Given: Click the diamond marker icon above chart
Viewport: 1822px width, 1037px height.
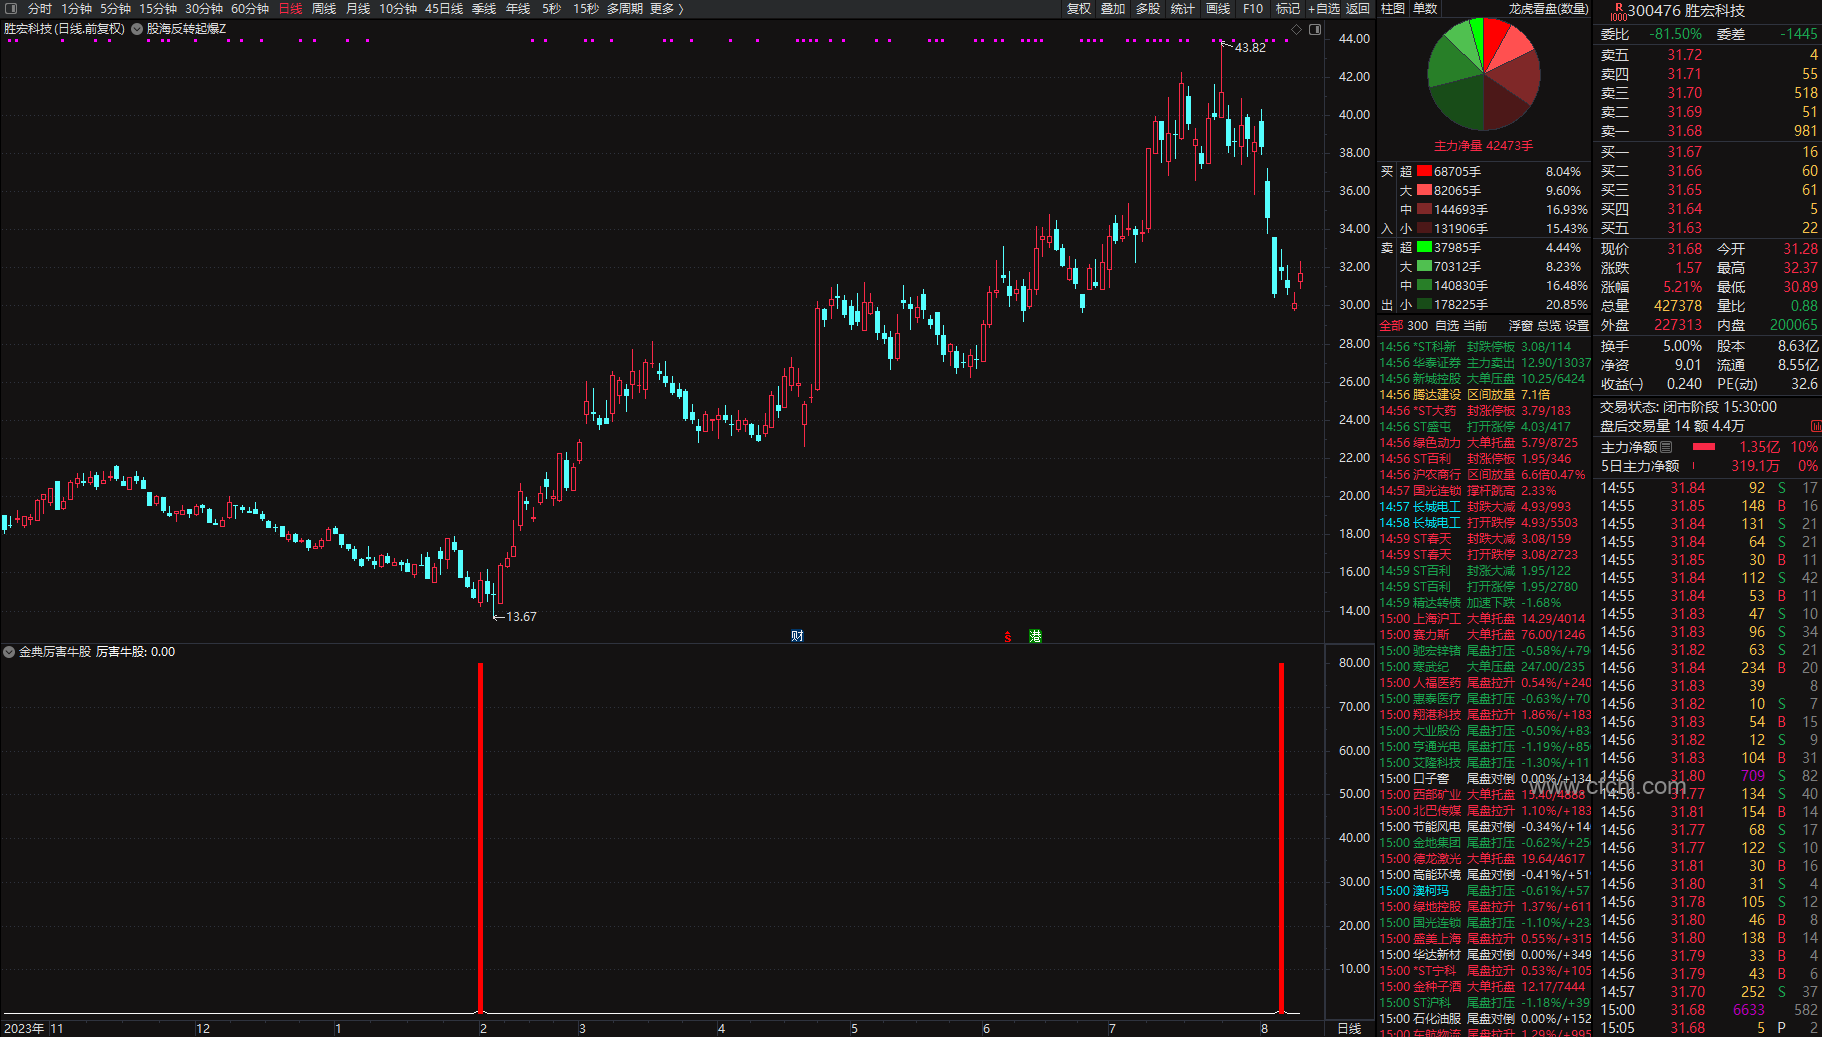Looking at the screenshot, I should point(1297,29).
